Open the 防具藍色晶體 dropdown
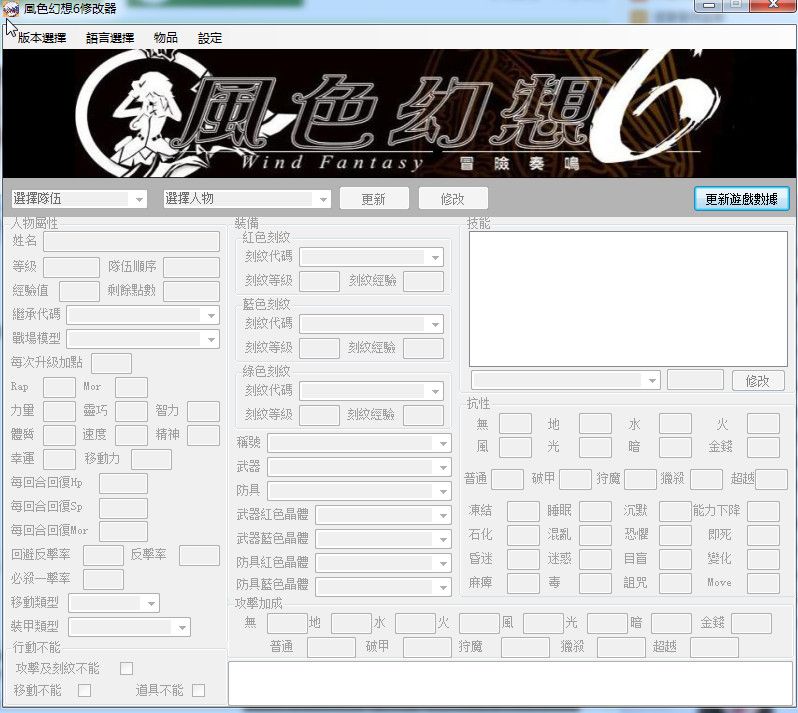798x713 pixels. click(383, 587)
